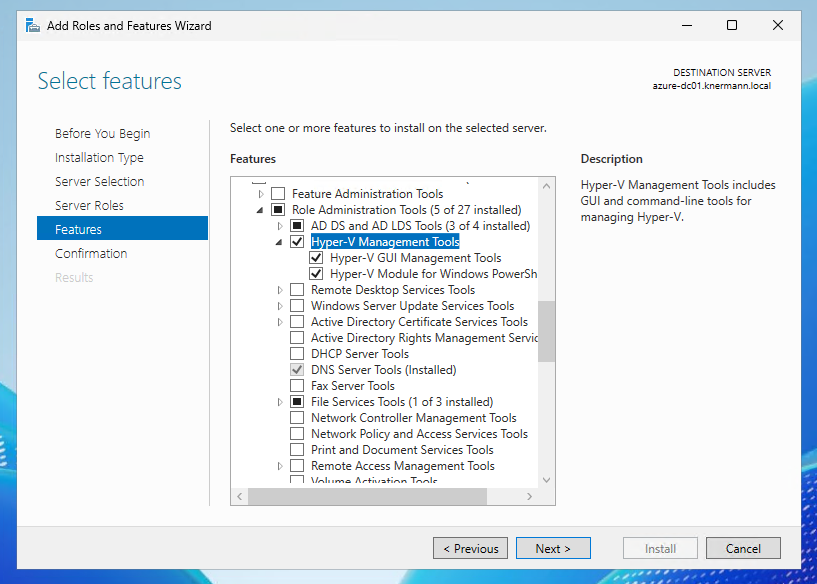817x584 pixels.
Task: Click the Cancel button
Action: tap(743, 548)
